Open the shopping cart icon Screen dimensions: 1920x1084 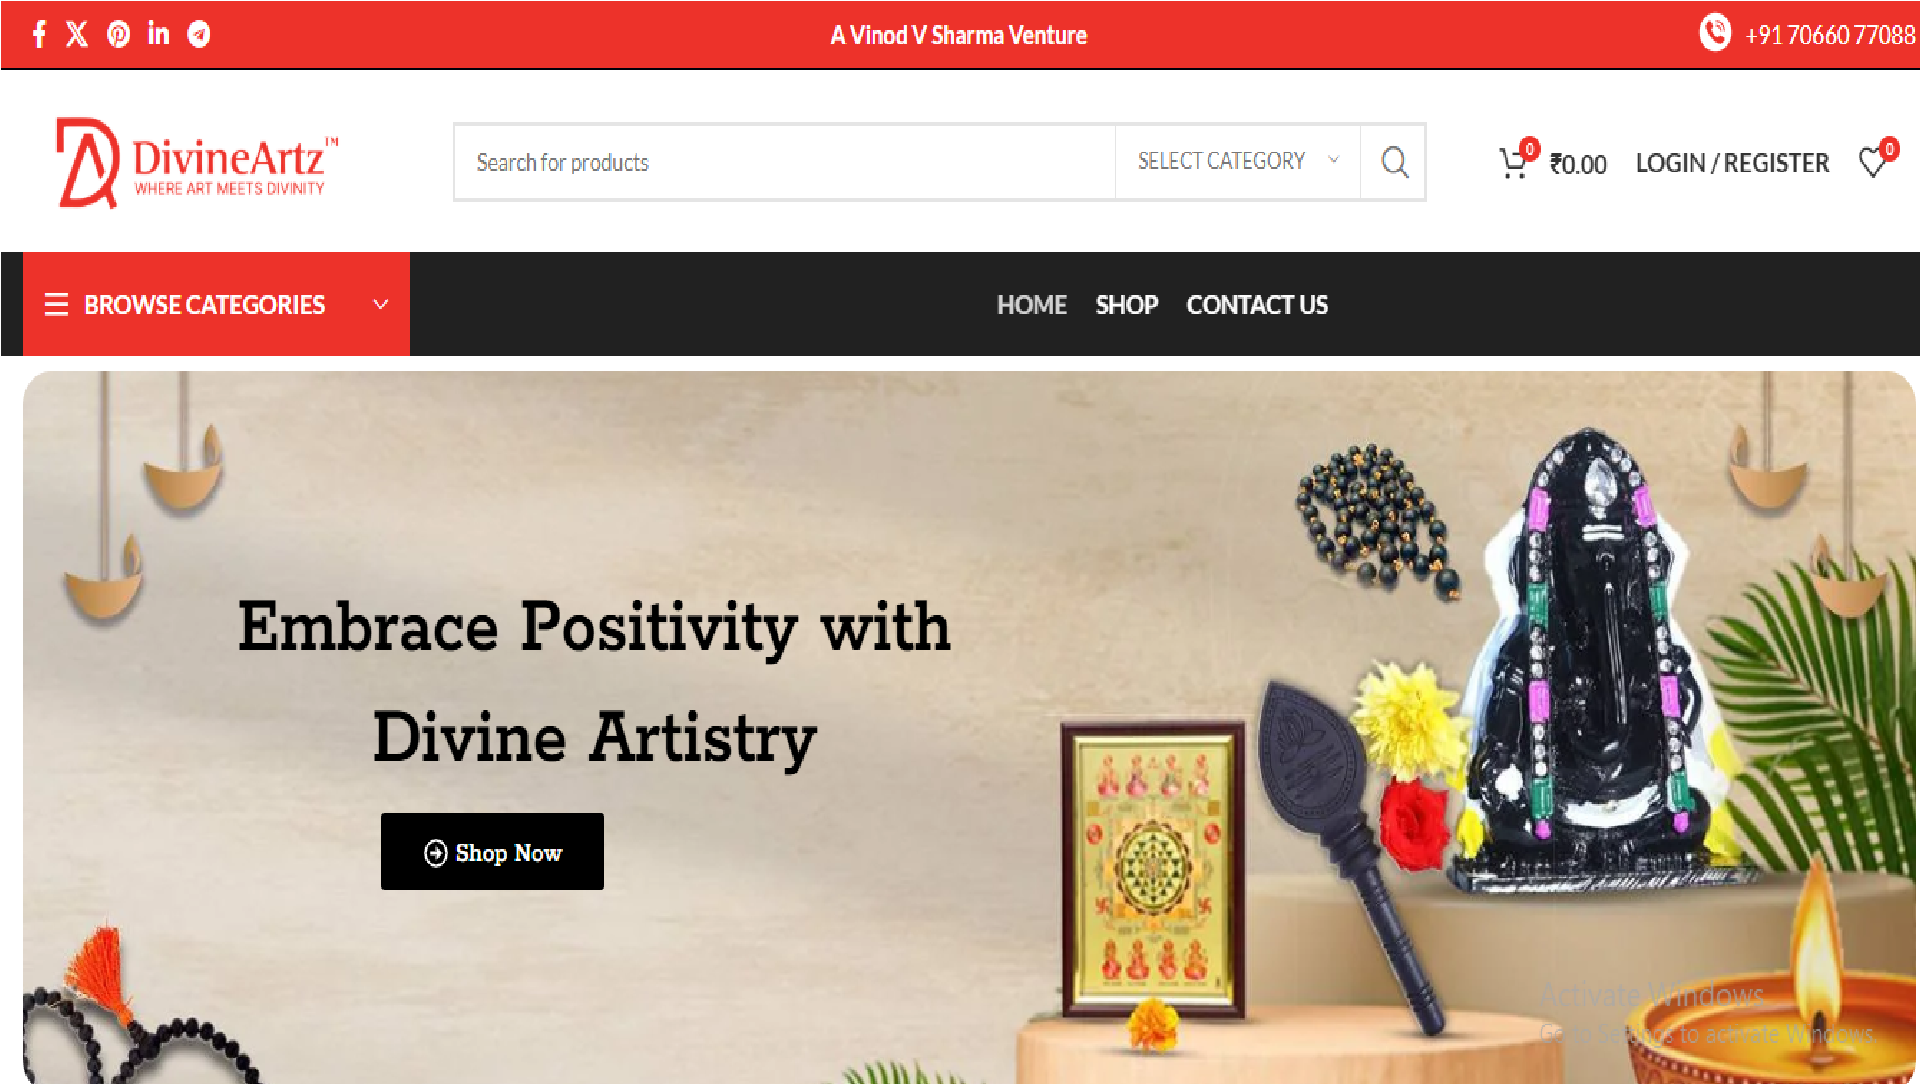pyautogui.click(x=1513, y=163)
